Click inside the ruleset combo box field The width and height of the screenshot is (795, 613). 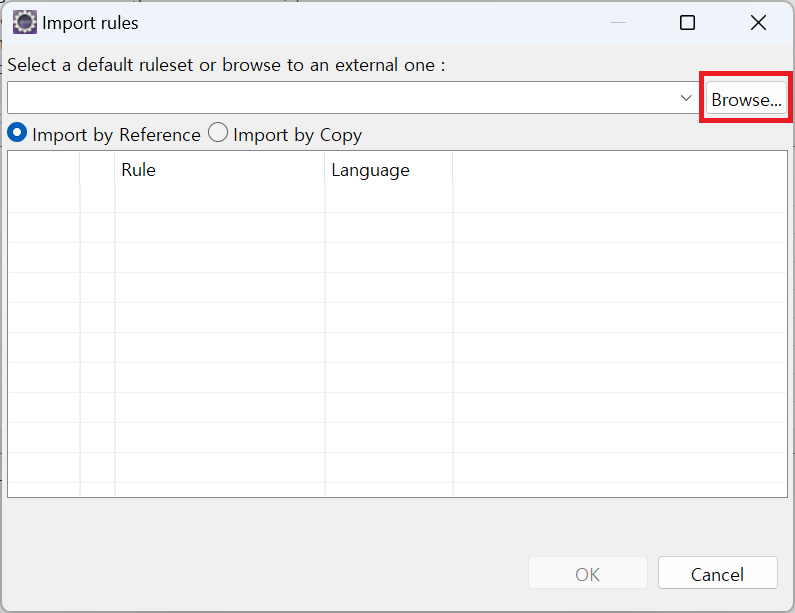click(x=340, y=98)
